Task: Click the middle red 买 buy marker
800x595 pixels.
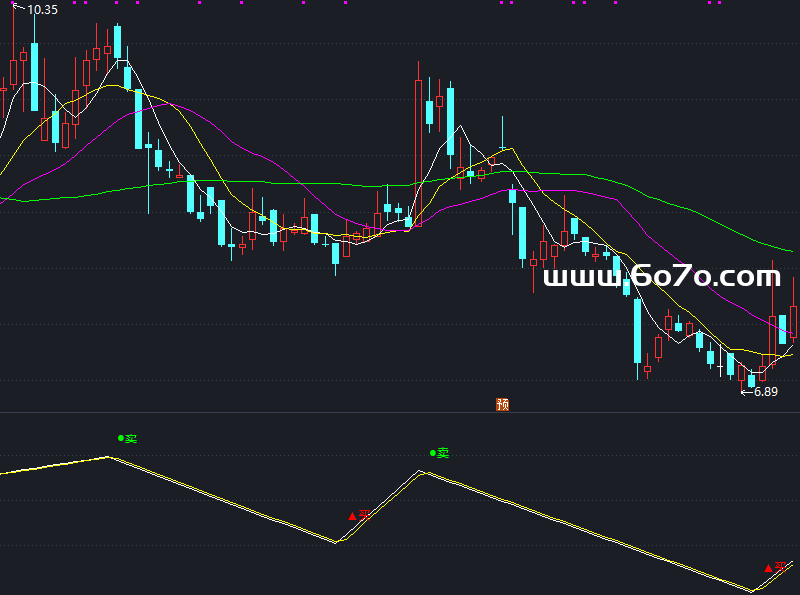Action: [x=359, y=515]
